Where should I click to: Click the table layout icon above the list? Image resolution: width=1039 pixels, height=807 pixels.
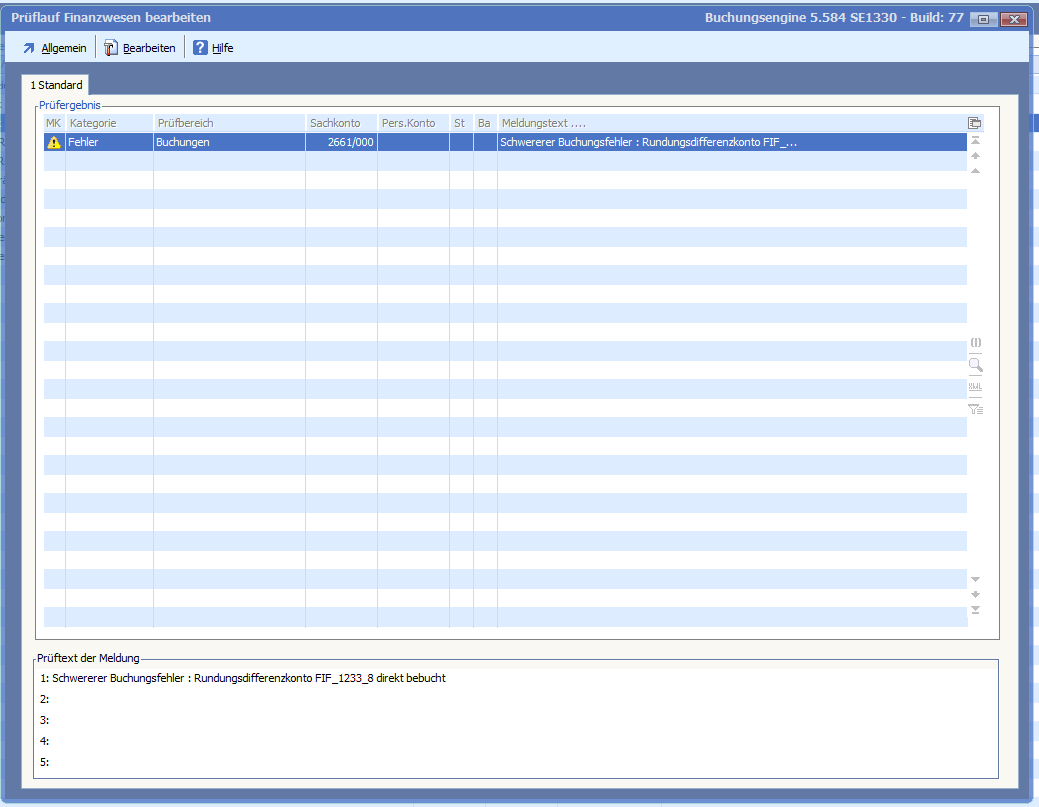[975, 123]
